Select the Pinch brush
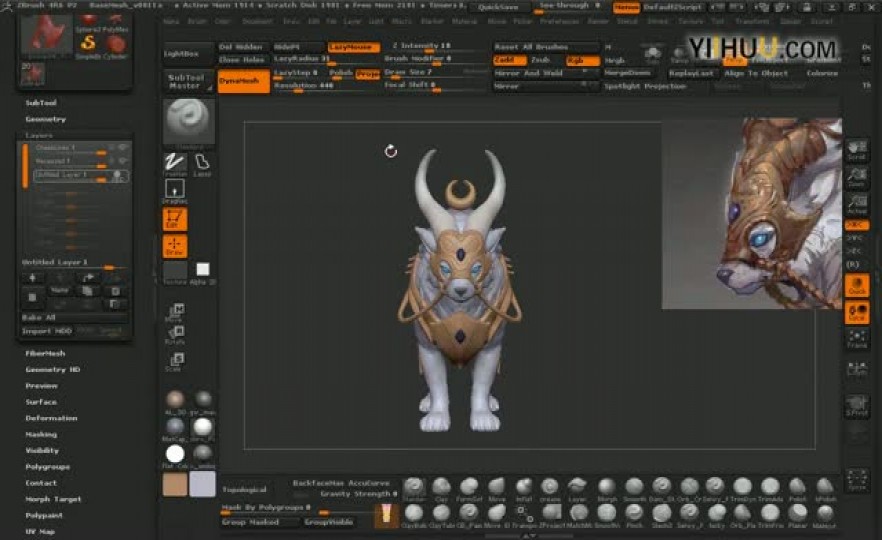Viewport: 882px width, 540px height. [x=634, y=515]
